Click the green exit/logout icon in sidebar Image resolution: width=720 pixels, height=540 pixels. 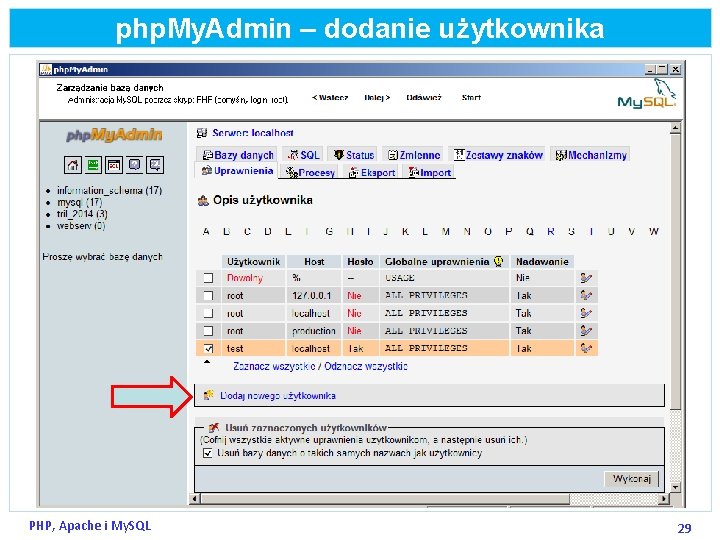[93, 165]
